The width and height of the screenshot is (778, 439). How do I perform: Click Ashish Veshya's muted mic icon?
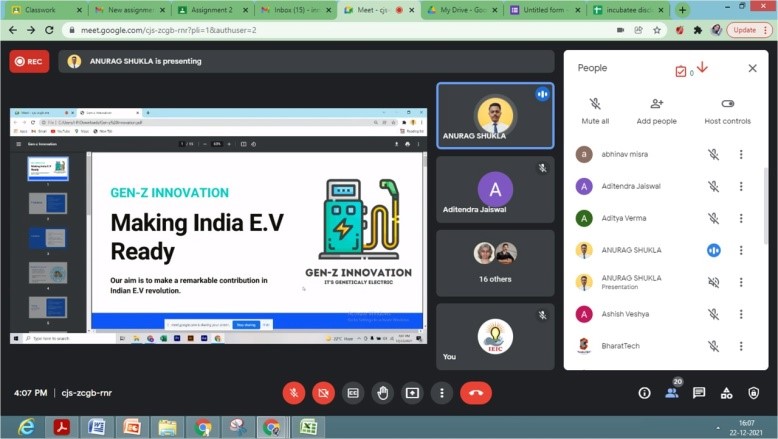(713, 314)
